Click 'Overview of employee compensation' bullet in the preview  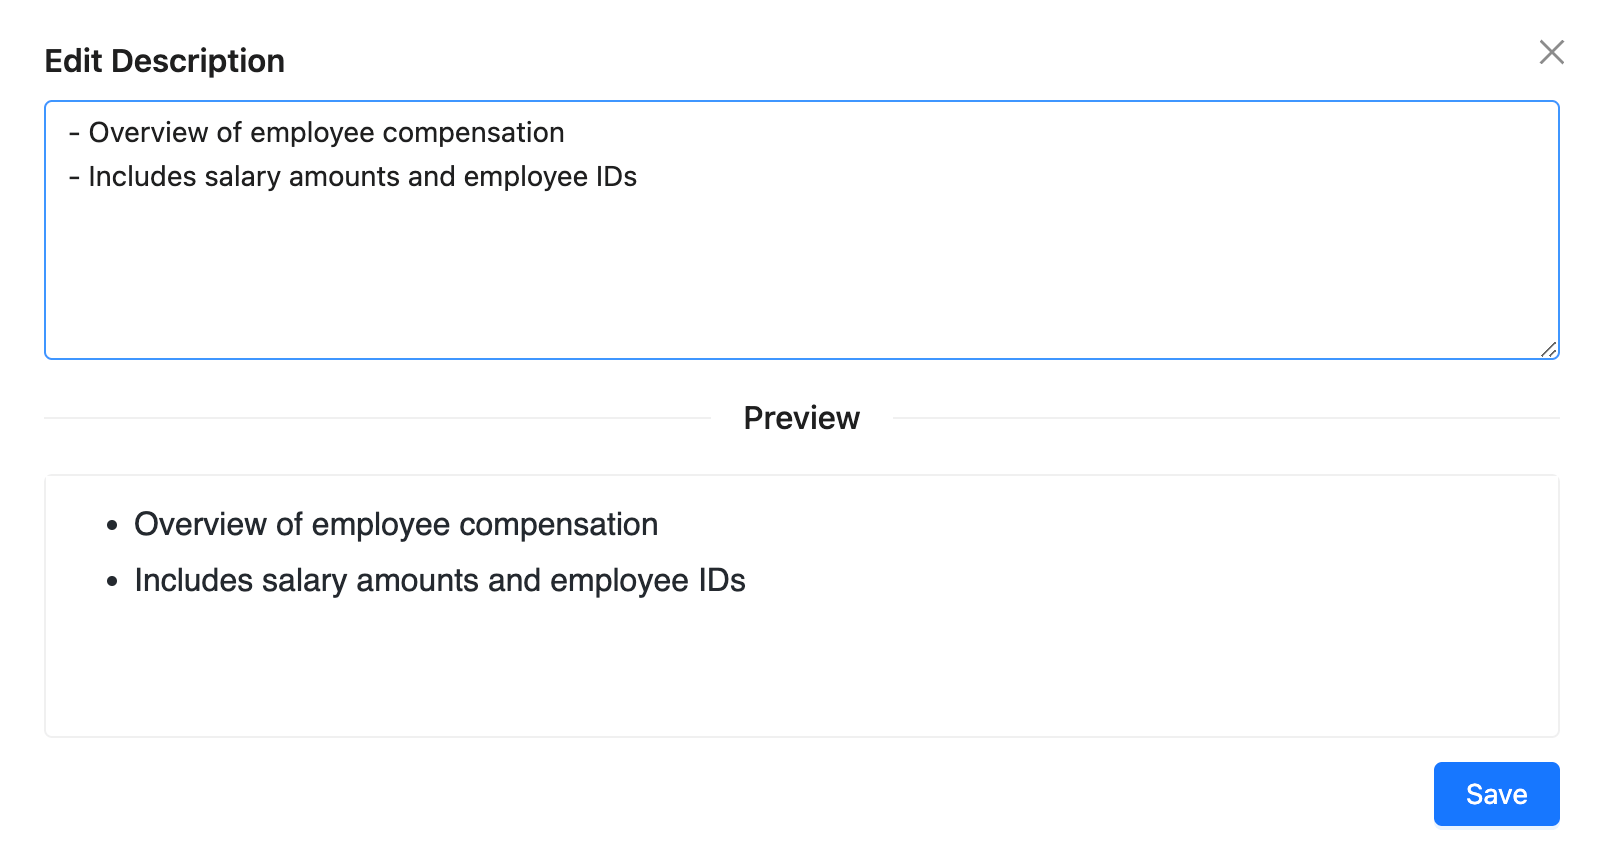click(396, 524)
